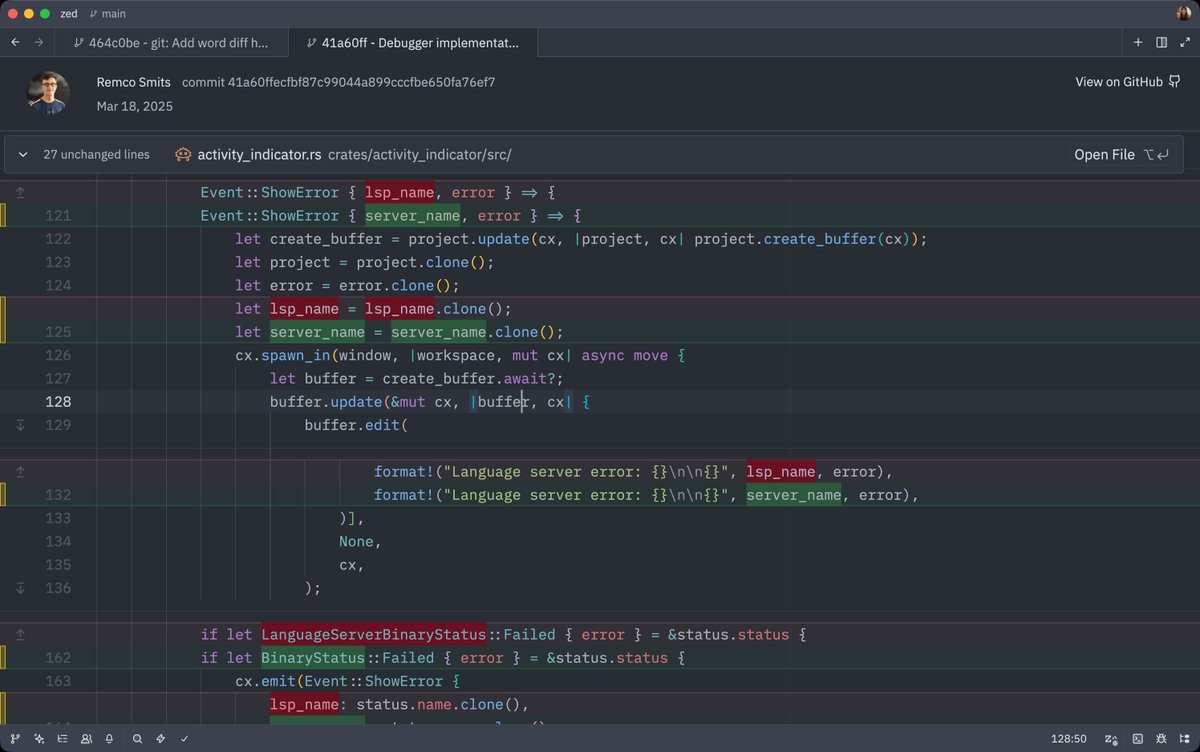Collapse the activity_indicator.rs file chevron
The width and height of the screenshot is (1200, 752).
click(x=23, y=155)
